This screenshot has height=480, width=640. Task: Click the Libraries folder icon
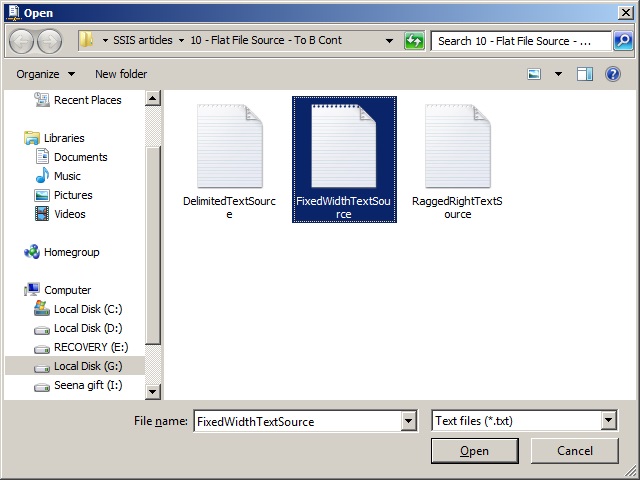coord(31,138)
